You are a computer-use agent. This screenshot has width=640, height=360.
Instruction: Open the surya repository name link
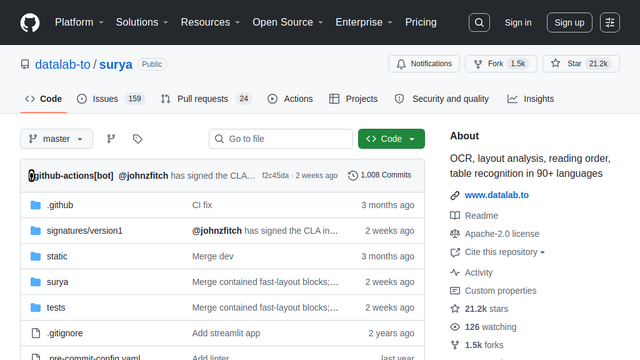coord(116,64)
